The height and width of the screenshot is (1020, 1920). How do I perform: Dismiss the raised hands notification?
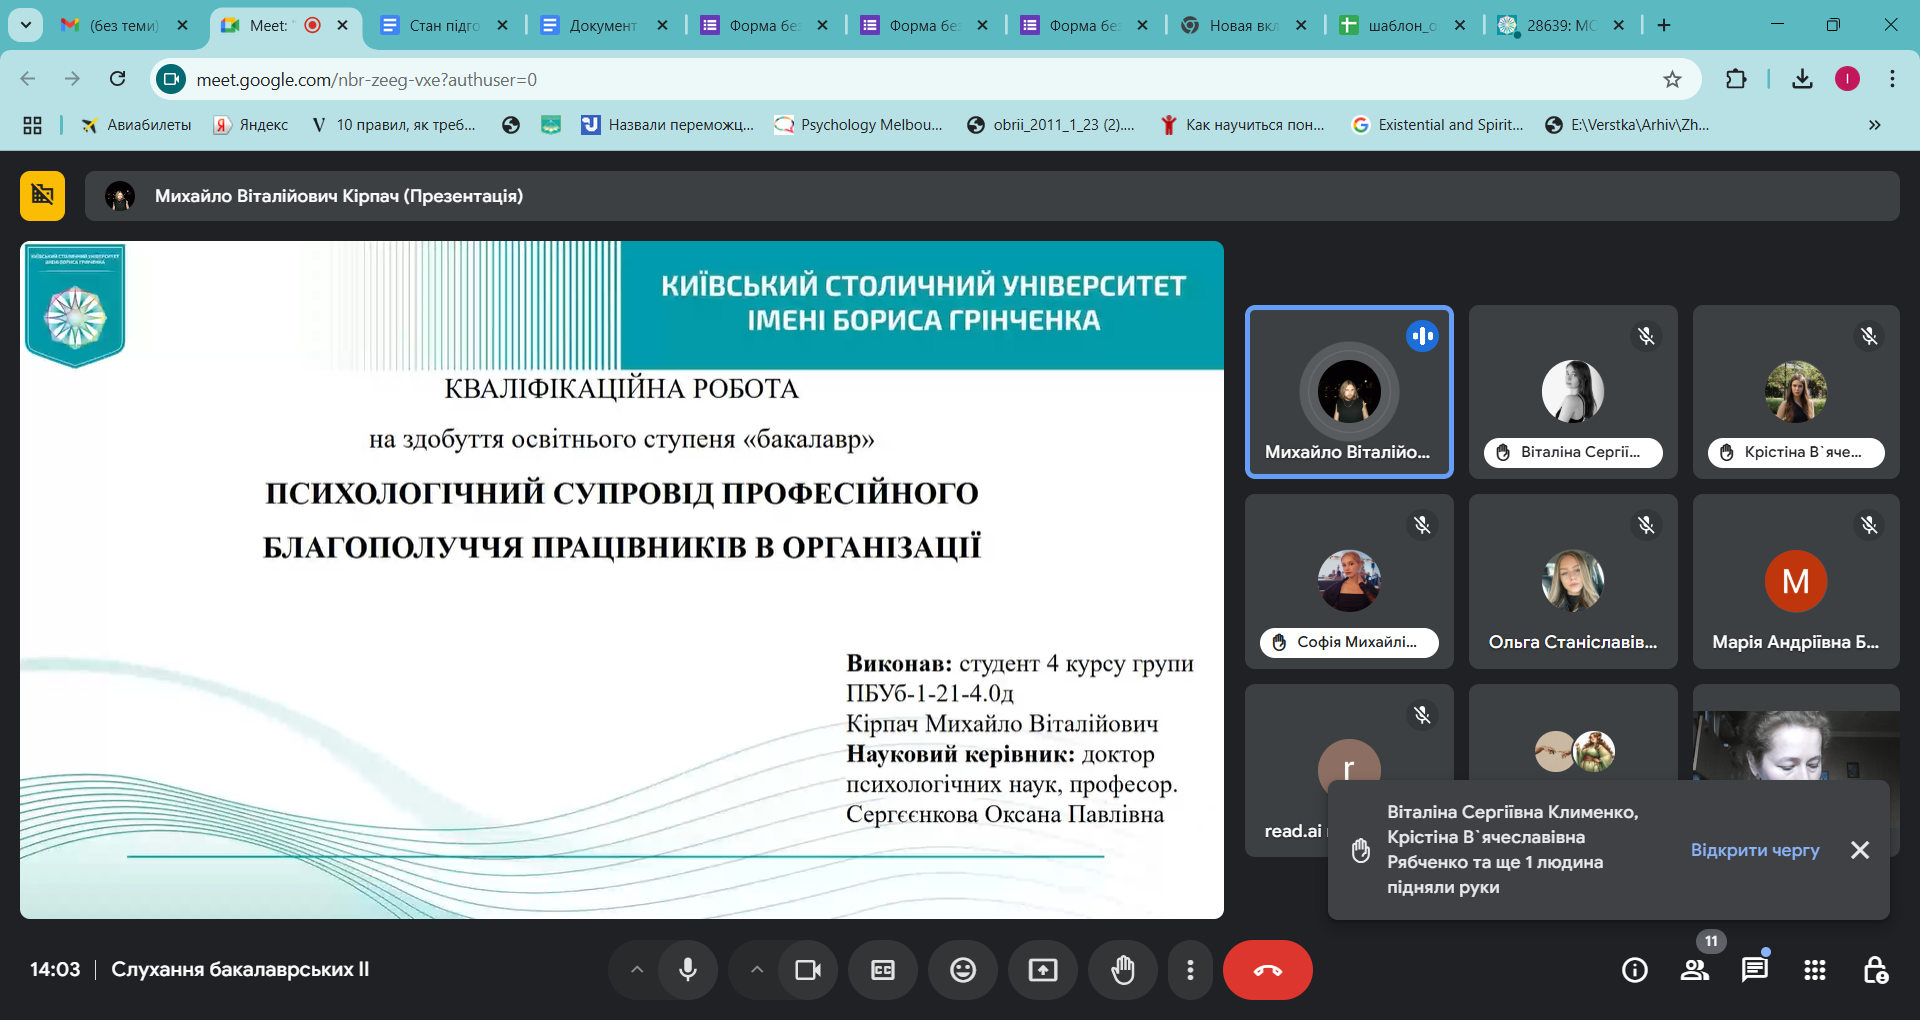tap(1860, 850)
